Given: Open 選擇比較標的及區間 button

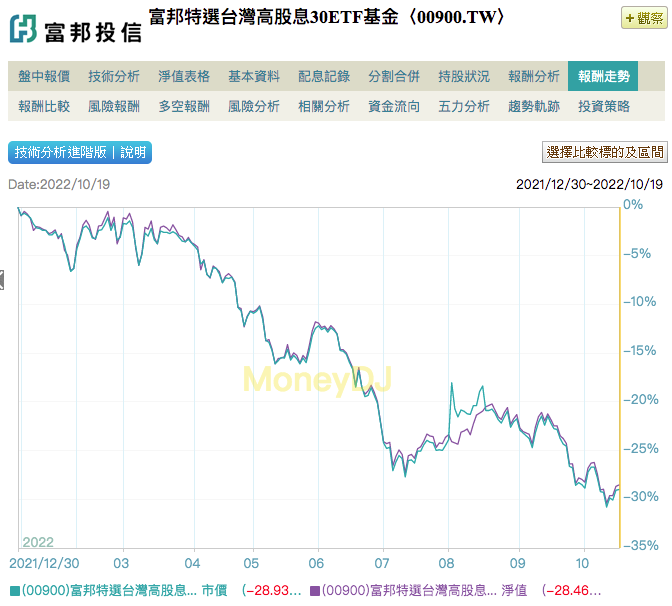Looking at the screenshot, I should (605, 152).
